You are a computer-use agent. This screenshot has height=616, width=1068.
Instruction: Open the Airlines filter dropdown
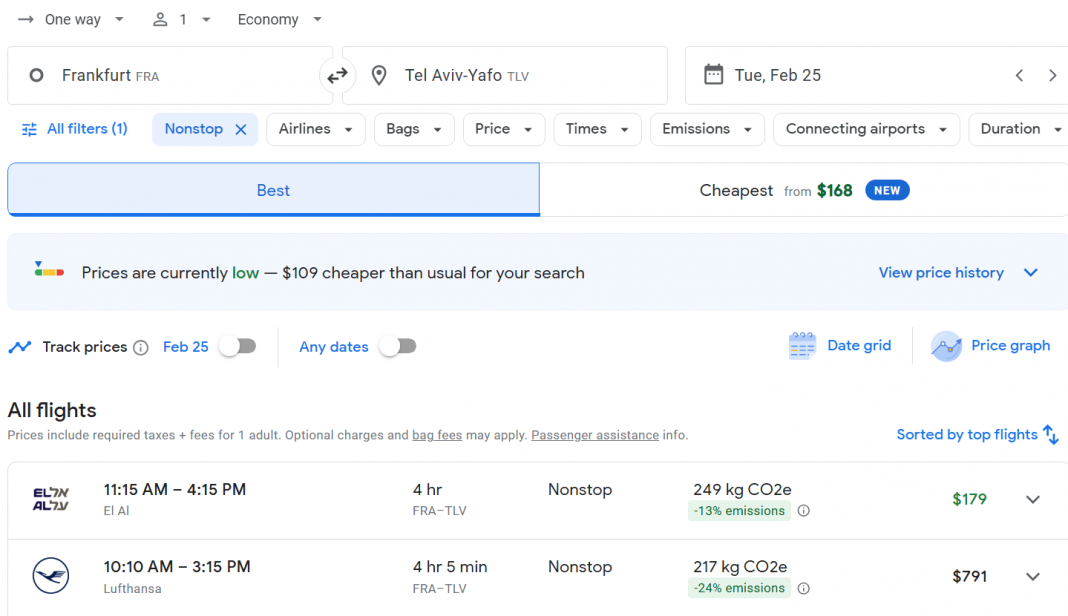coord(315,129)
